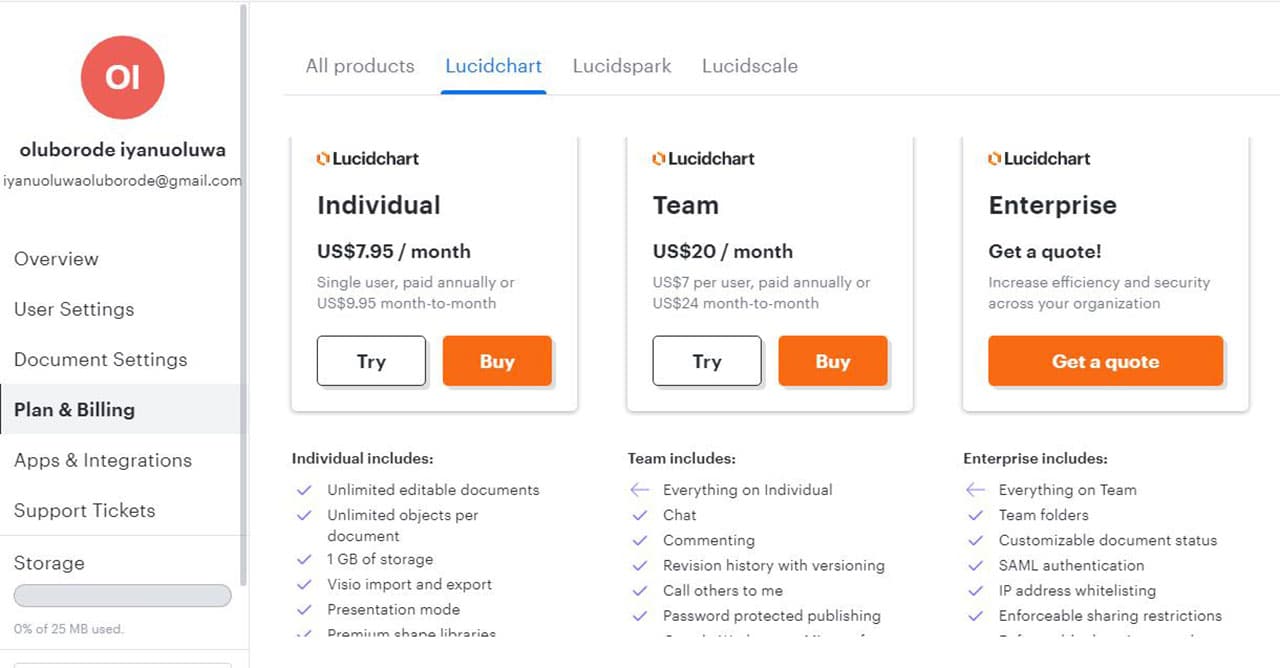Click checkmark next to Visio import and export
Screen dimensions: 1280x668
tap(304, 584)
